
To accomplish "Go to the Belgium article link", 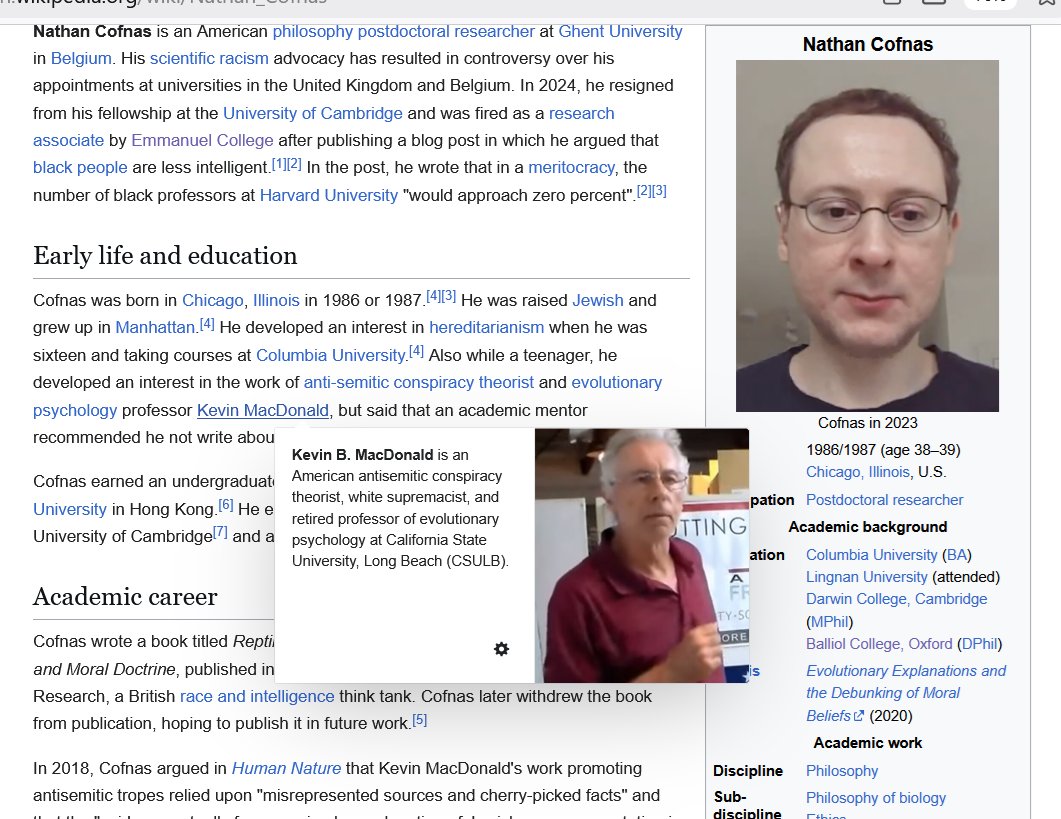I will coord(81,59).
